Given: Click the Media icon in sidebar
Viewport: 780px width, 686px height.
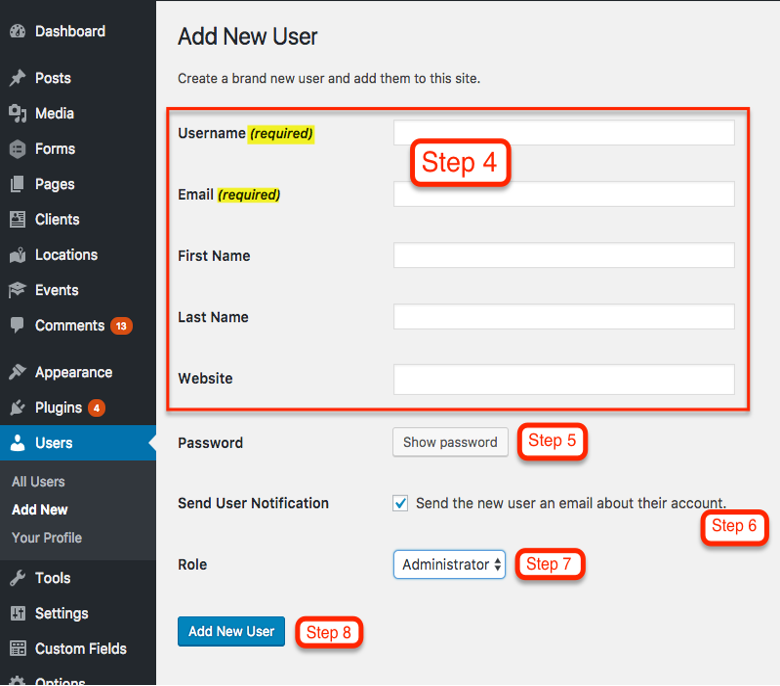Looking at the screenshot, I should (x=17, y=113).
